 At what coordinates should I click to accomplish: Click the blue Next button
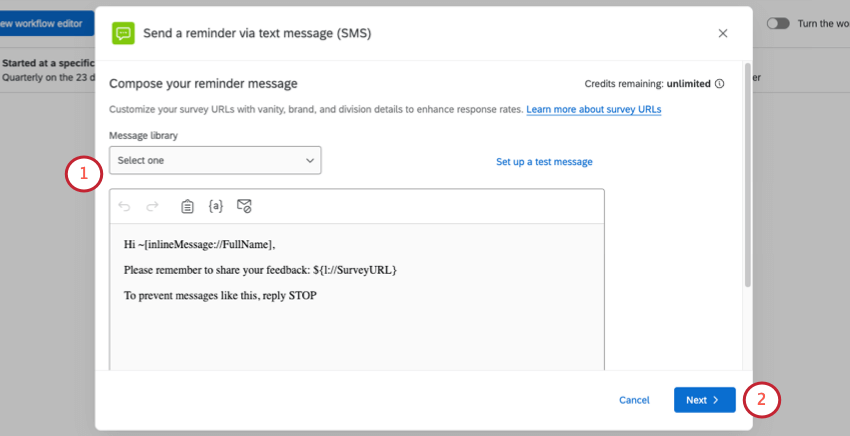pos(705,400)
